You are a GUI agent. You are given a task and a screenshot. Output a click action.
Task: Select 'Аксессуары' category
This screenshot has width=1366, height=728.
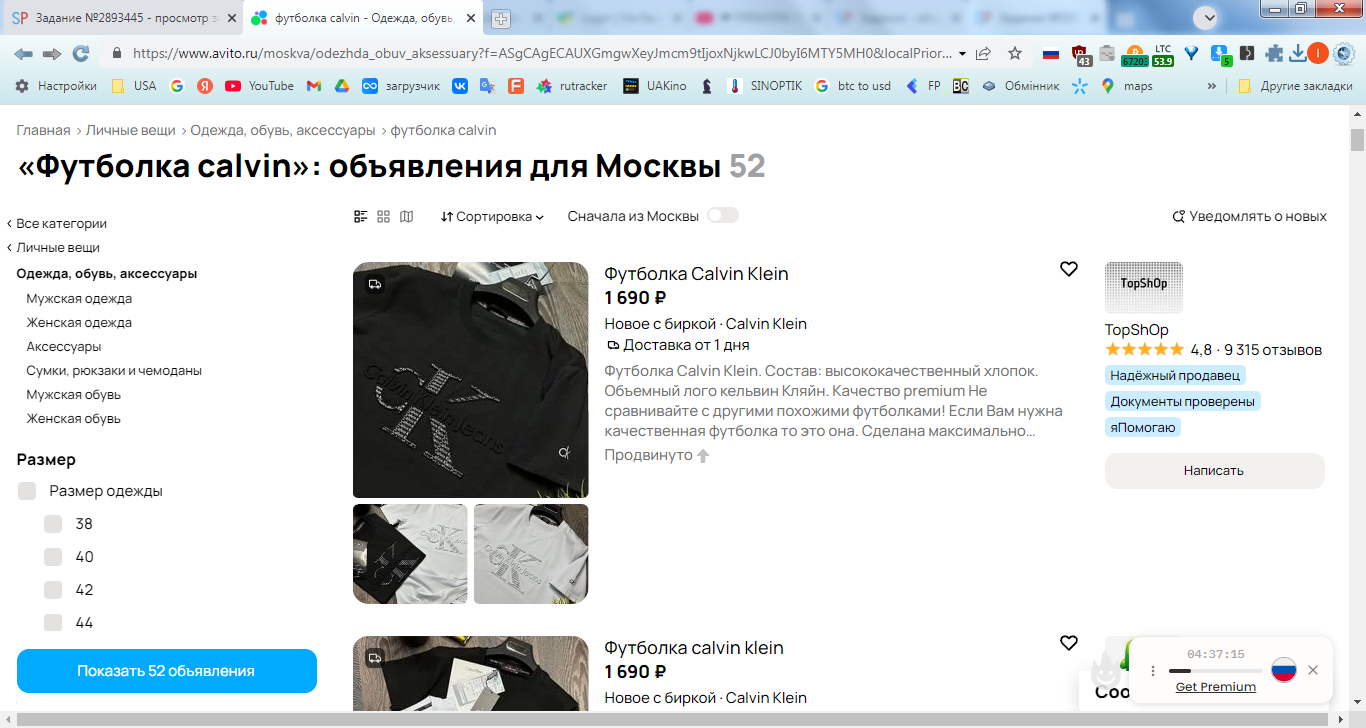pos(64,347)
